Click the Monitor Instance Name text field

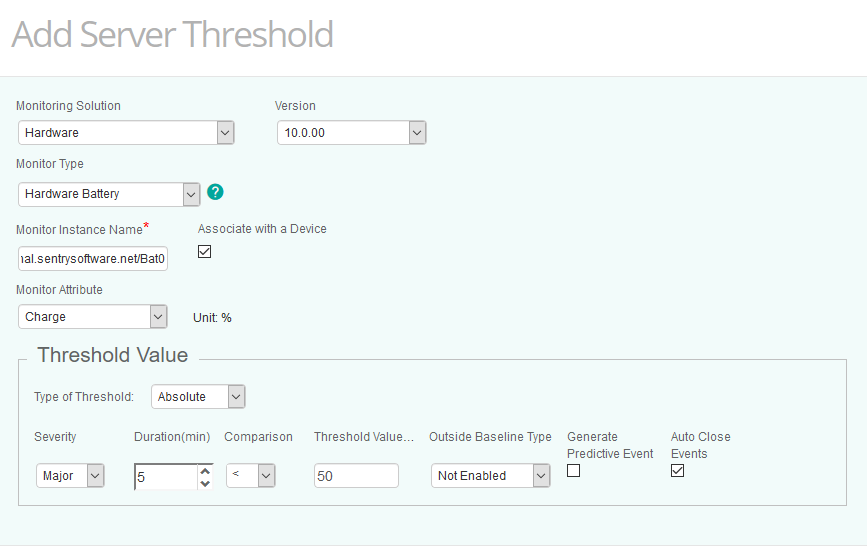pos(93,259)
